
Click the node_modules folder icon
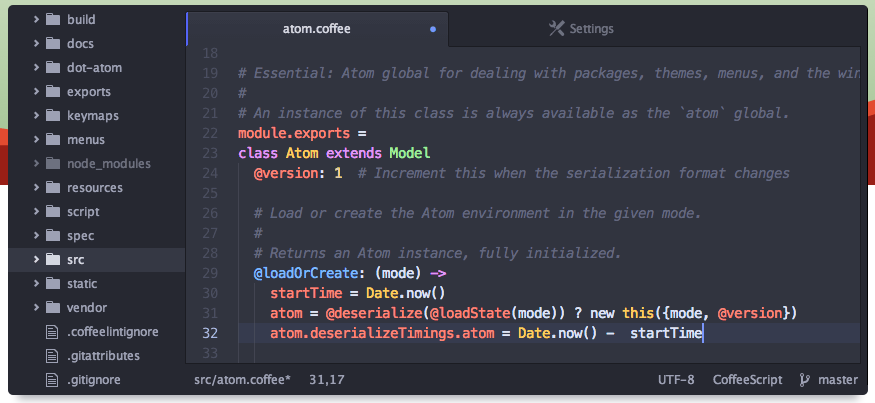click(52, 164)
